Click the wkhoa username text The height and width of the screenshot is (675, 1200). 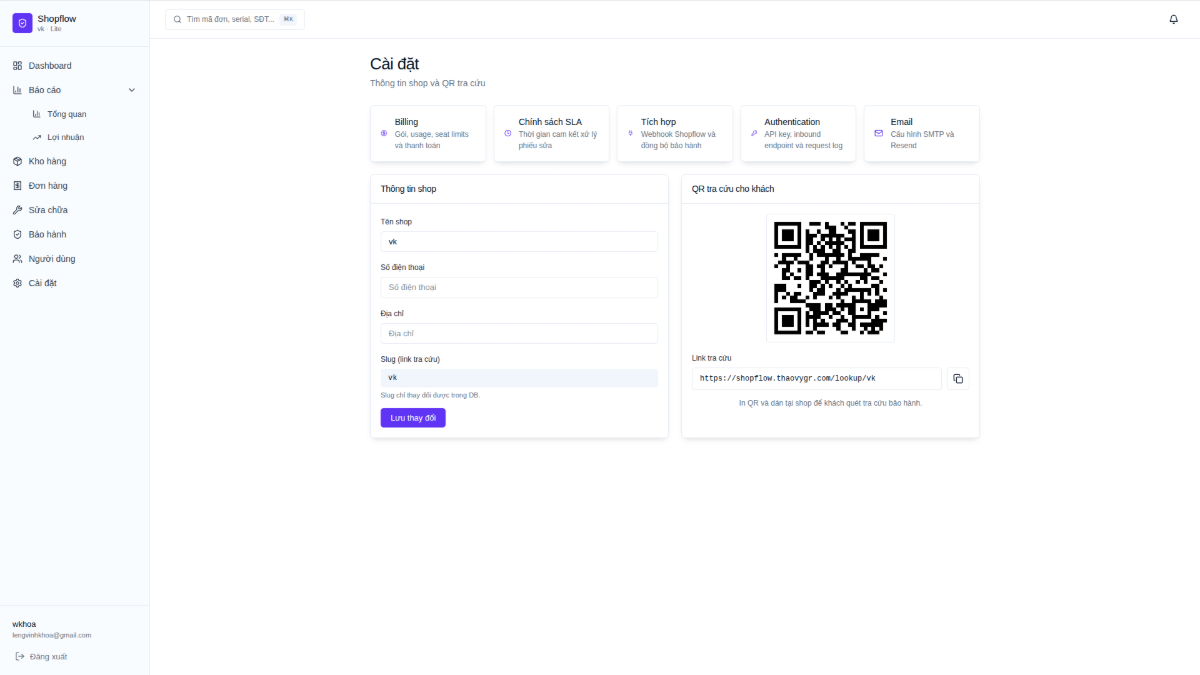click(24, 624)
